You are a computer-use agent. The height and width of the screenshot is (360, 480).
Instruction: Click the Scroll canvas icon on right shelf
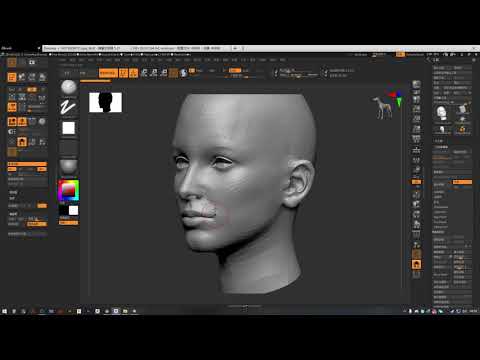pos(416,99)
